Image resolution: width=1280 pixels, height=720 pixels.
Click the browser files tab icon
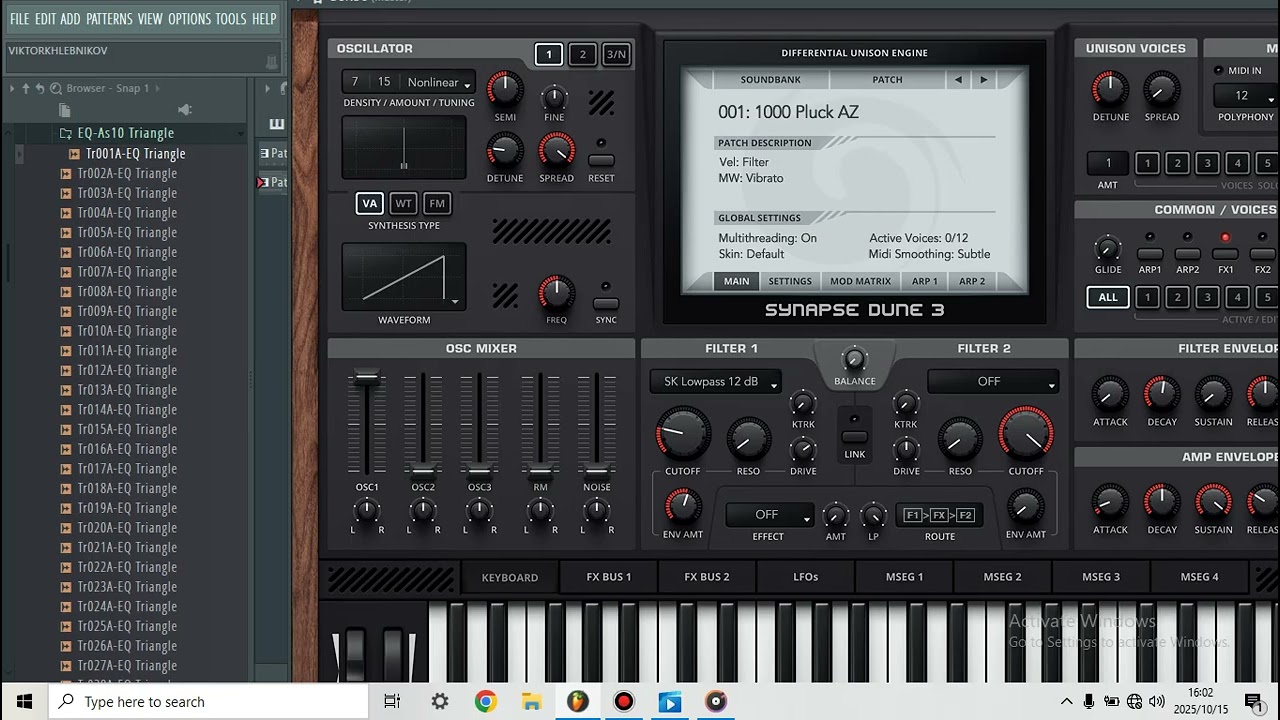65,110
